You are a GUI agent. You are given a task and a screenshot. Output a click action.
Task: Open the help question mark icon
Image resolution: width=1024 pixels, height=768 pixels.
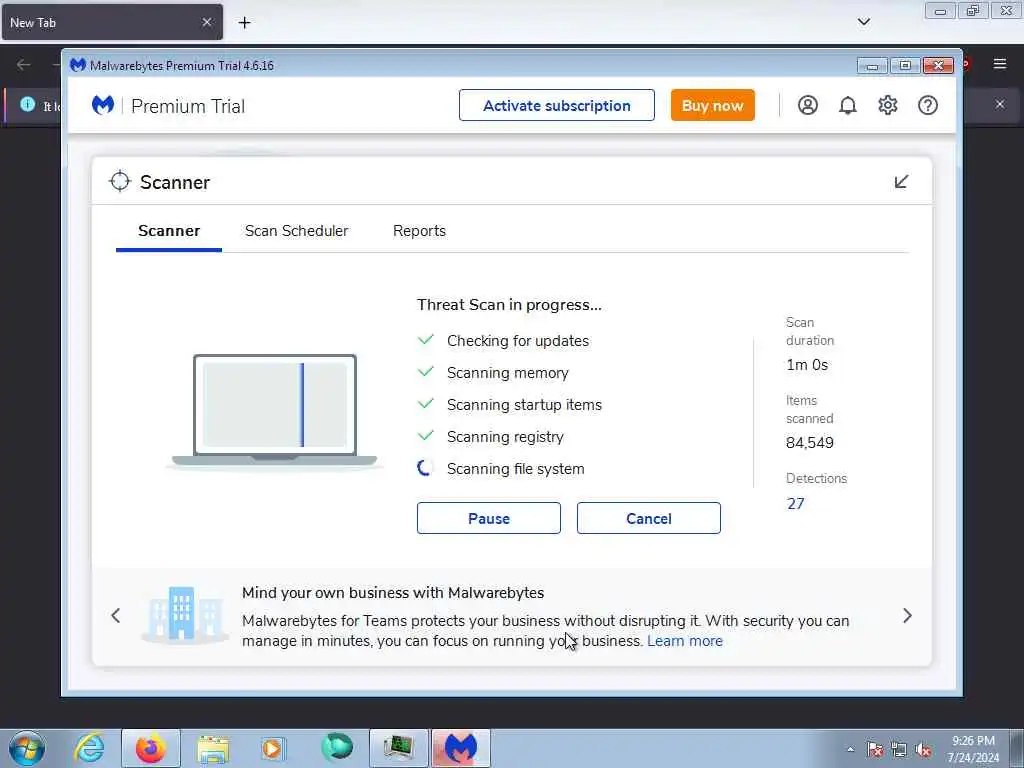927,105
